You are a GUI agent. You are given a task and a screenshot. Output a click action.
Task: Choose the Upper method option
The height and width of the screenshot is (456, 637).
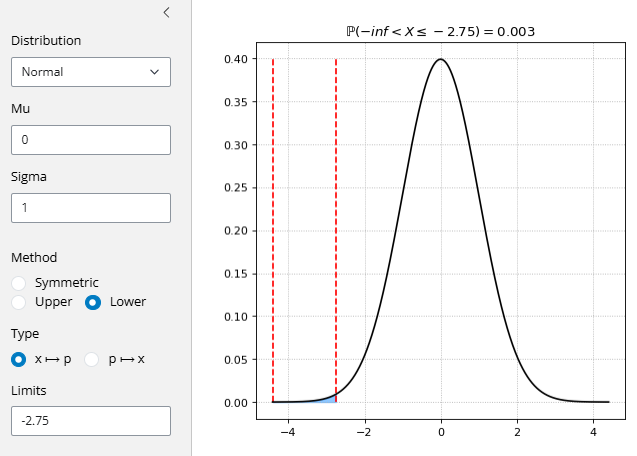click(x=19, y=302)
